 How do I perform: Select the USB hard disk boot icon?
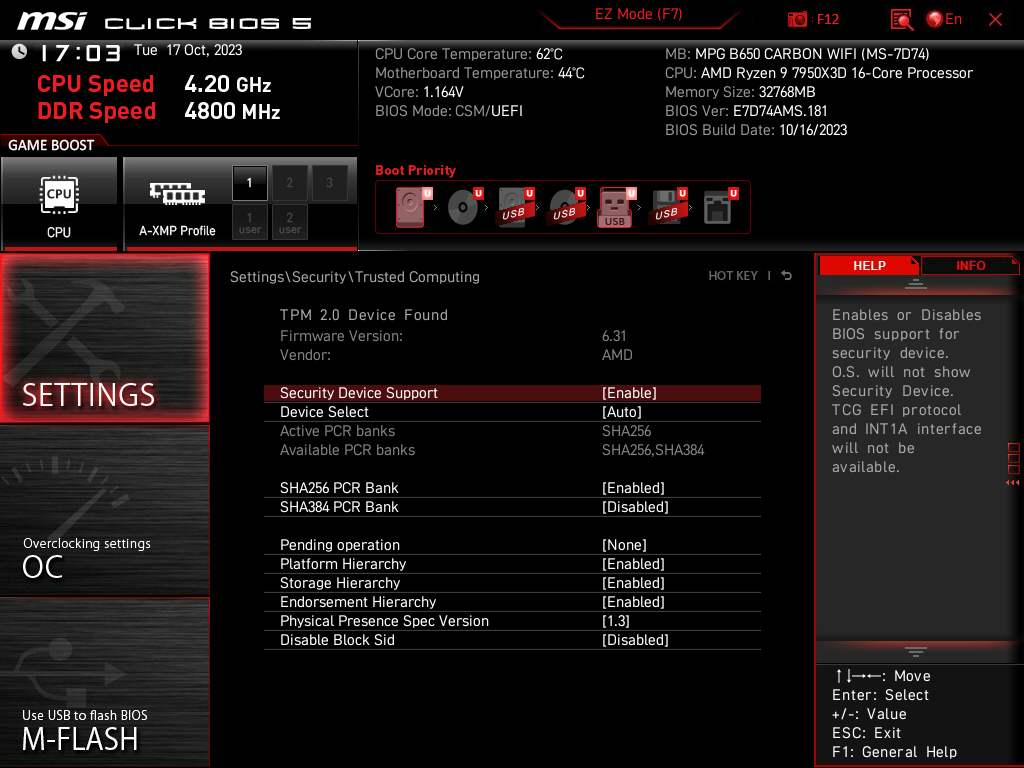pos(516,206)
